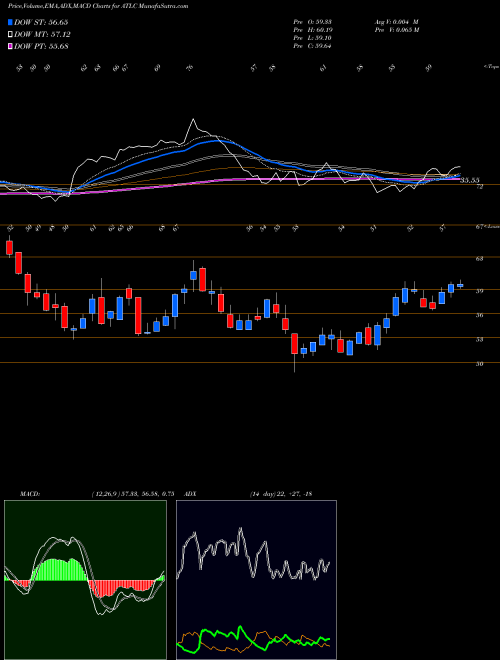Click the 'Pre C: 59.64' close value
This screenshot has height=660, width=500.
(x=312, y=46)
